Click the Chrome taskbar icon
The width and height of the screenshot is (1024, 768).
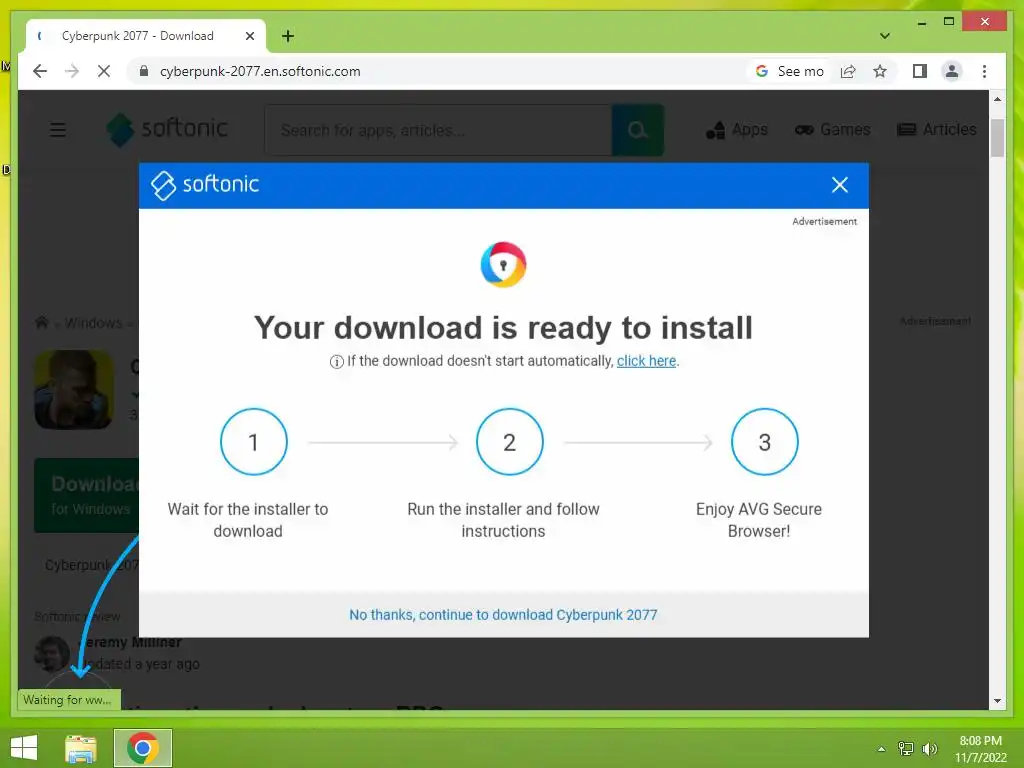coord(142,748)
